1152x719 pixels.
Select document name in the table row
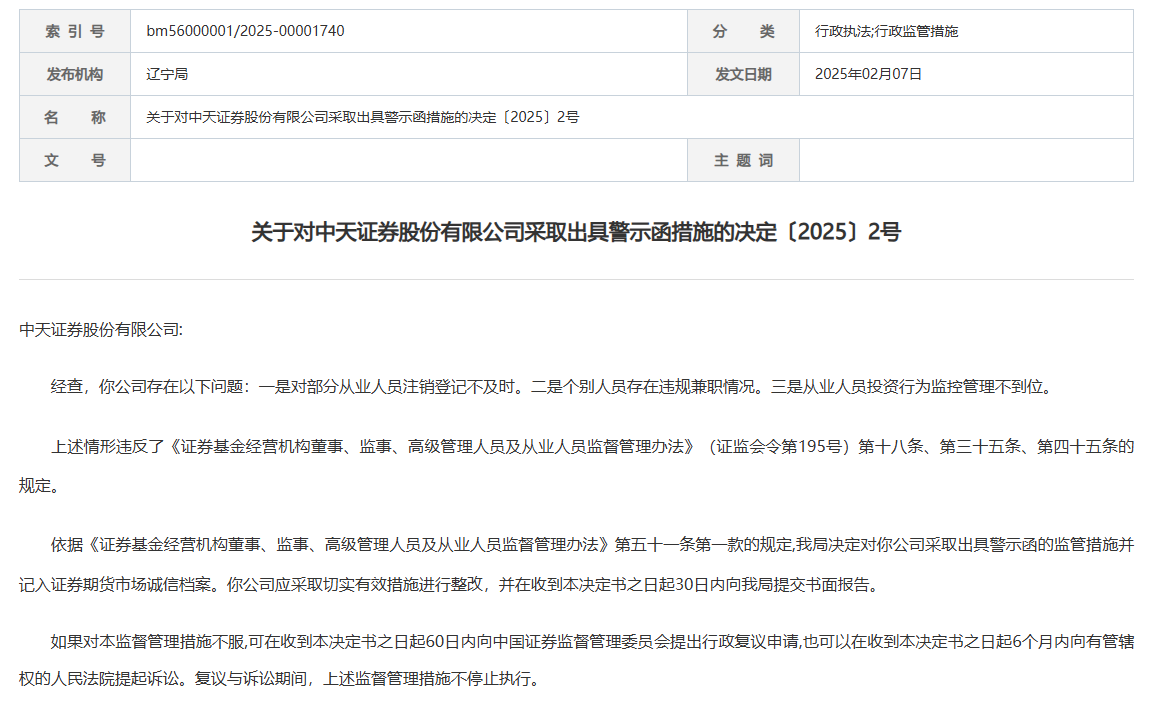pyautogui.click(x=362, y=117)
